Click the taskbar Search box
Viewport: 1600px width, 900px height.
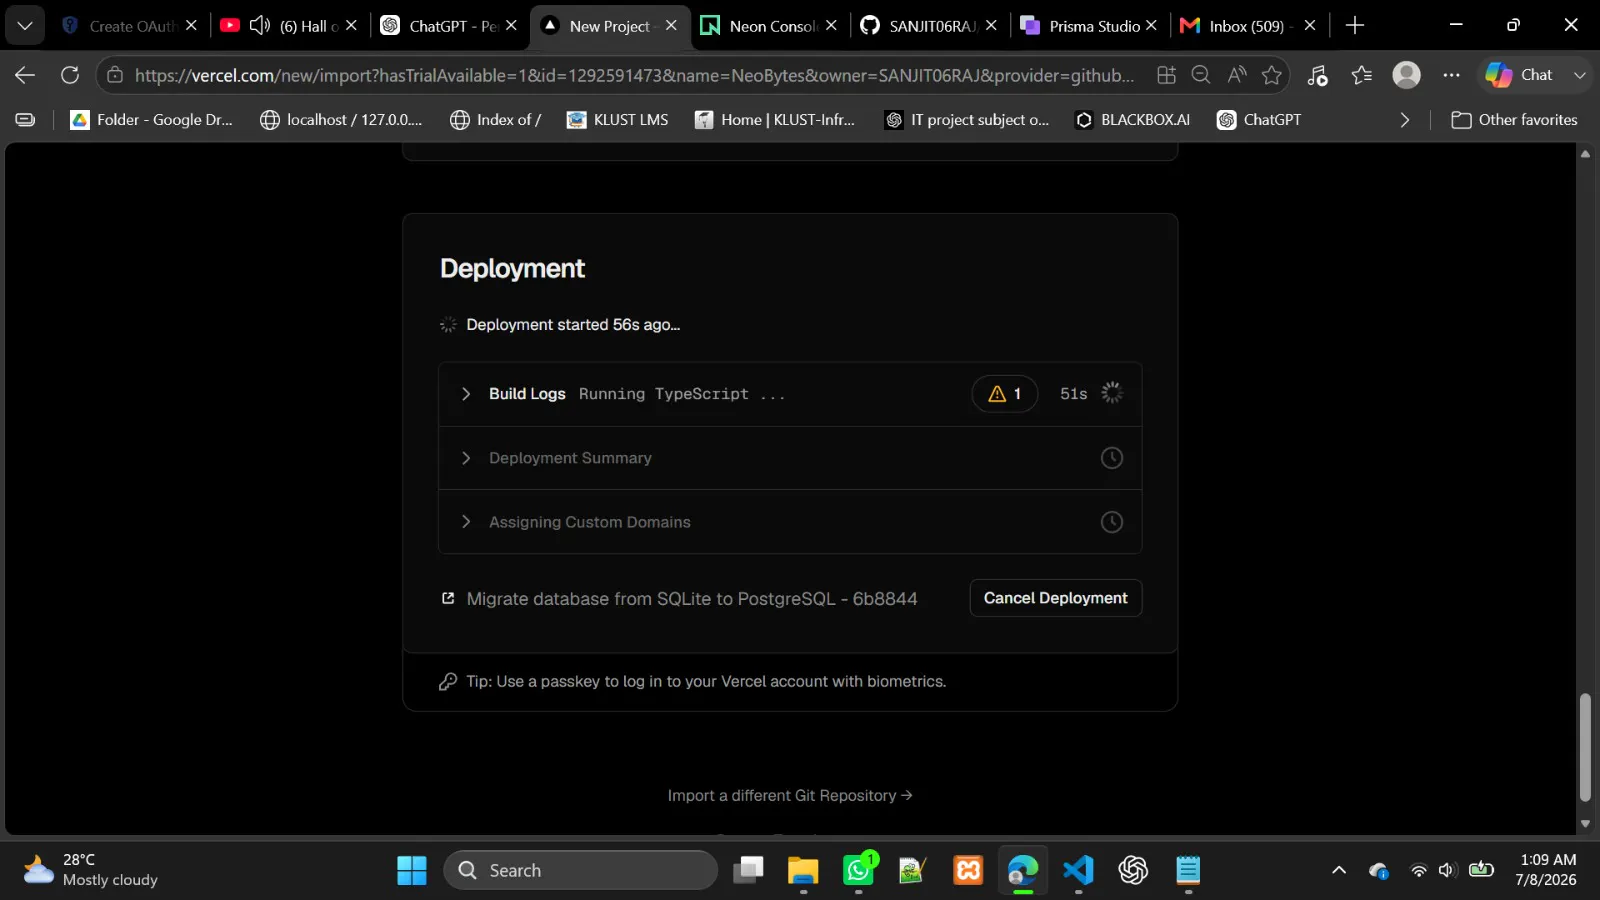tap(581, 870)
